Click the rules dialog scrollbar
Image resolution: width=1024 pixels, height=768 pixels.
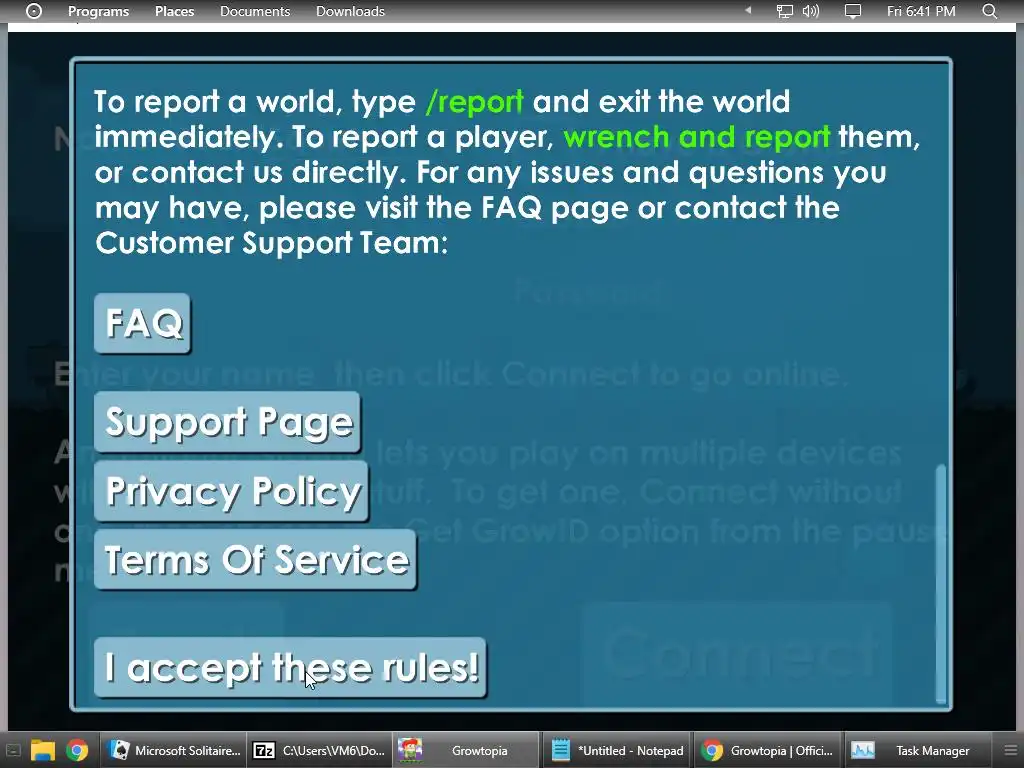[x=940, y=584]
